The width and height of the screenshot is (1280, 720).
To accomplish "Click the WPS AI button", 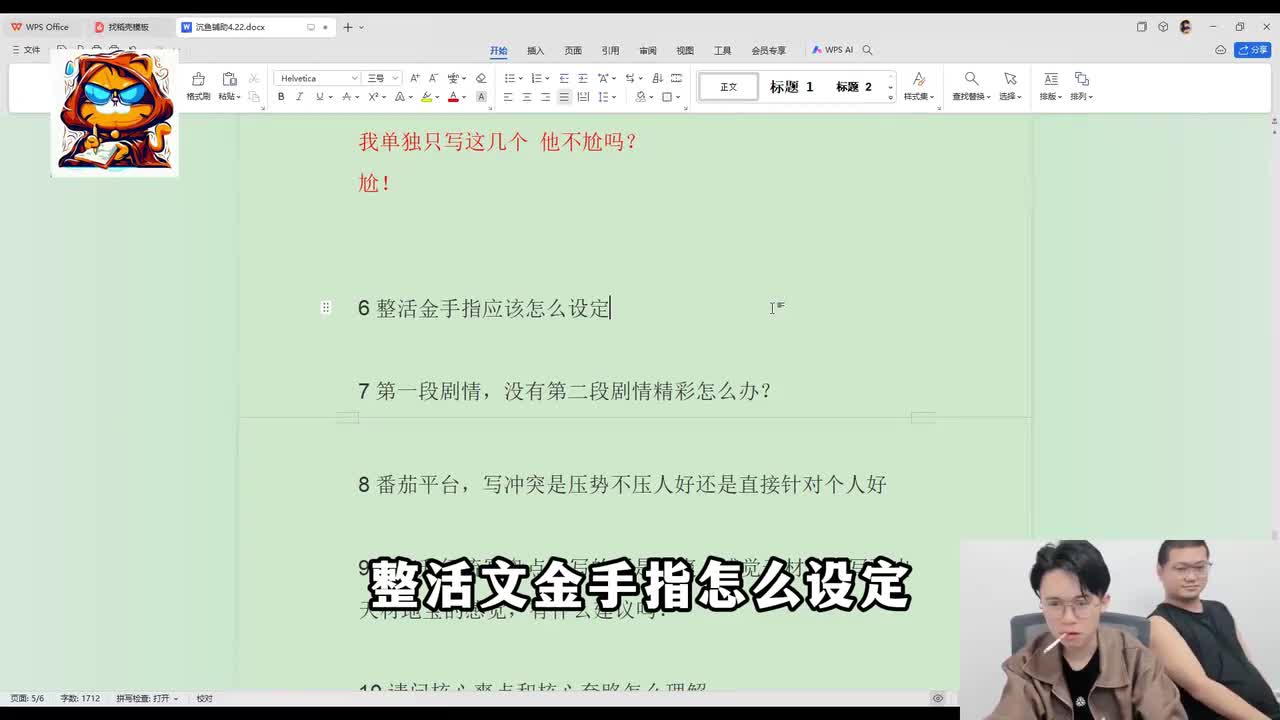I will [832, 50].
